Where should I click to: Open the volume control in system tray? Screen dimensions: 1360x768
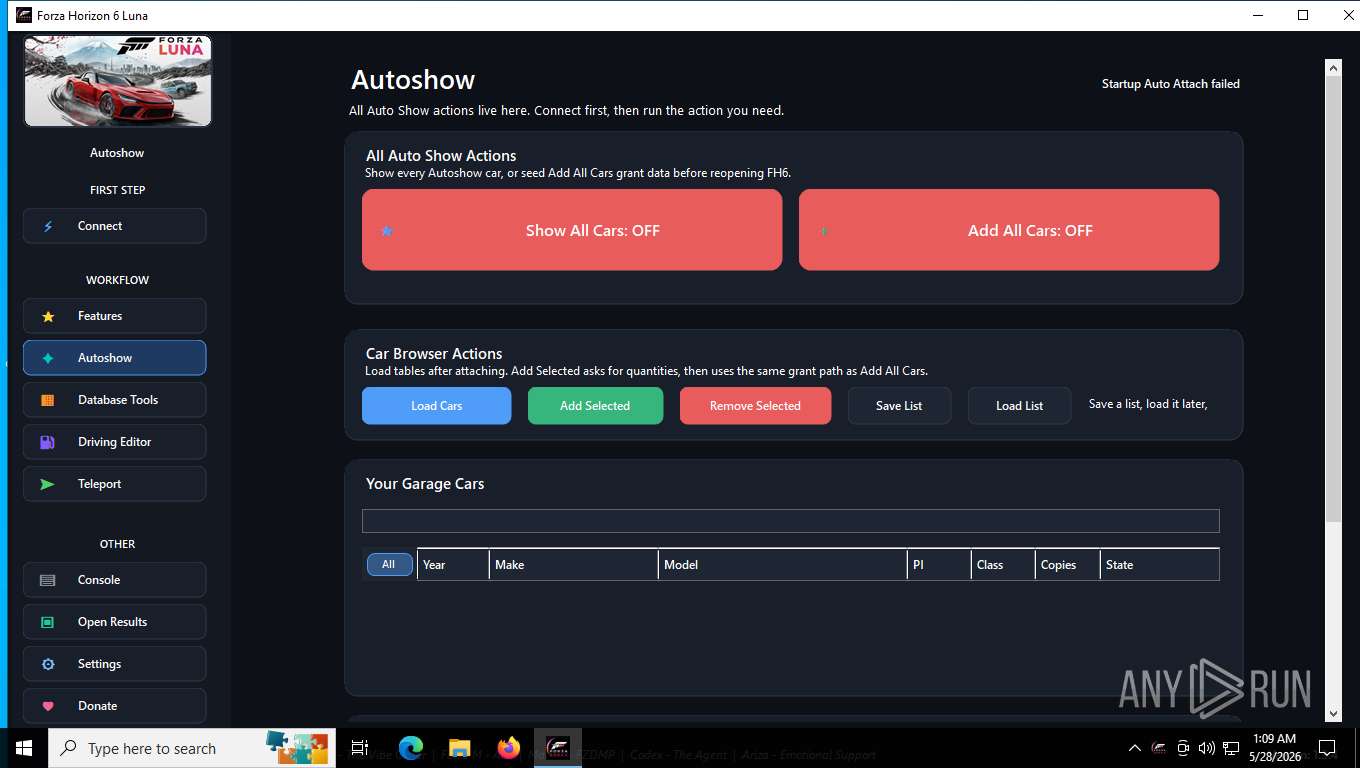(x=1207, y=748)
